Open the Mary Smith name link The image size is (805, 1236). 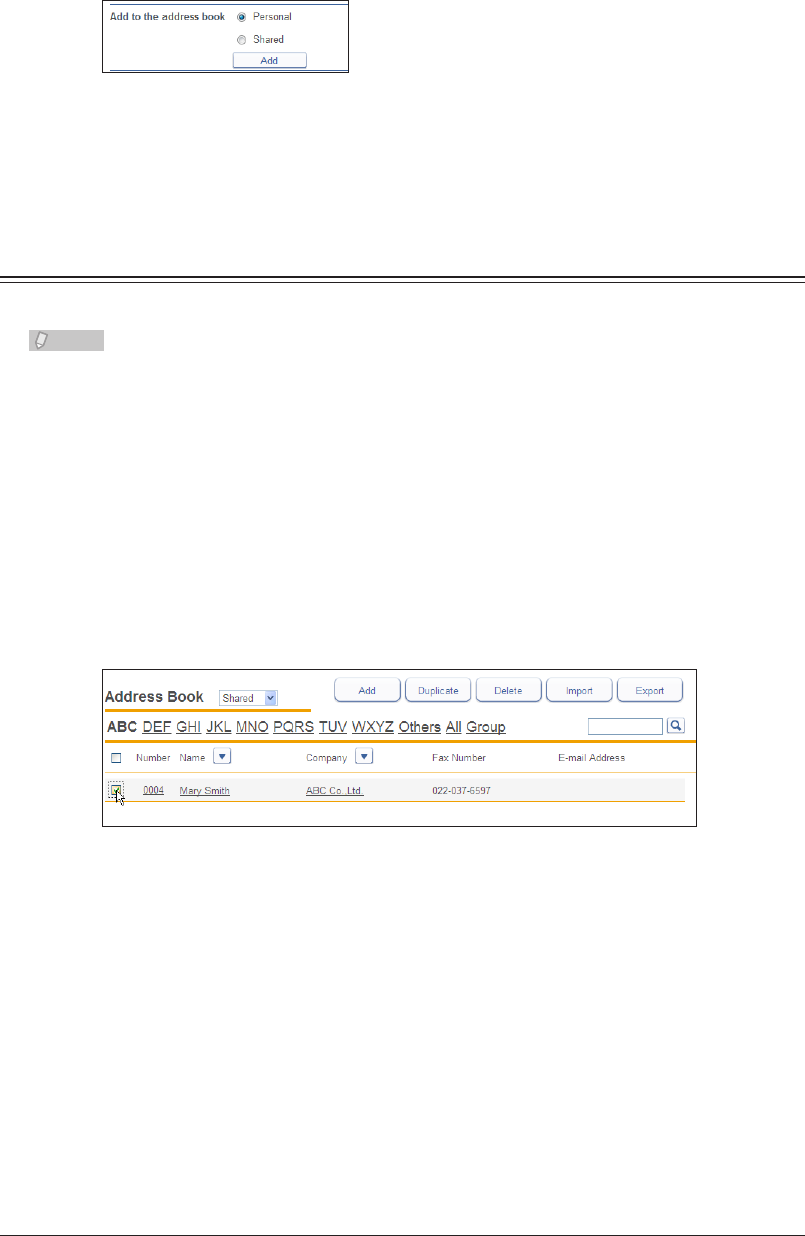pos(204,791)
